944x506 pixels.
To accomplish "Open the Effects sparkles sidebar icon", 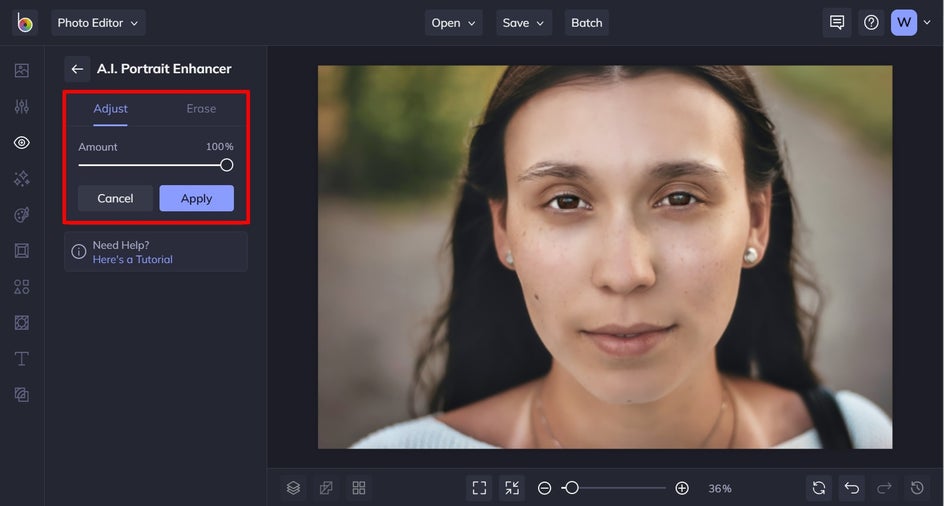I will coord(22,179).
